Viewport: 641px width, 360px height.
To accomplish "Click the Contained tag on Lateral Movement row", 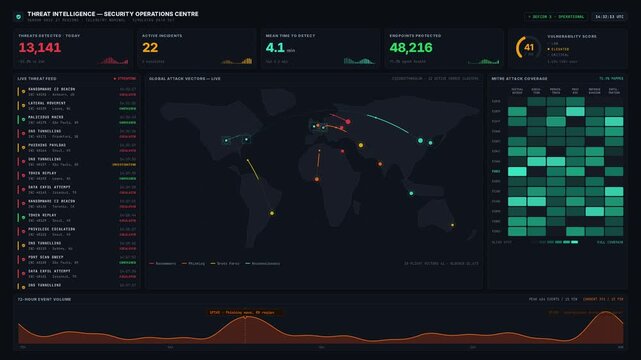I will 128,109.
